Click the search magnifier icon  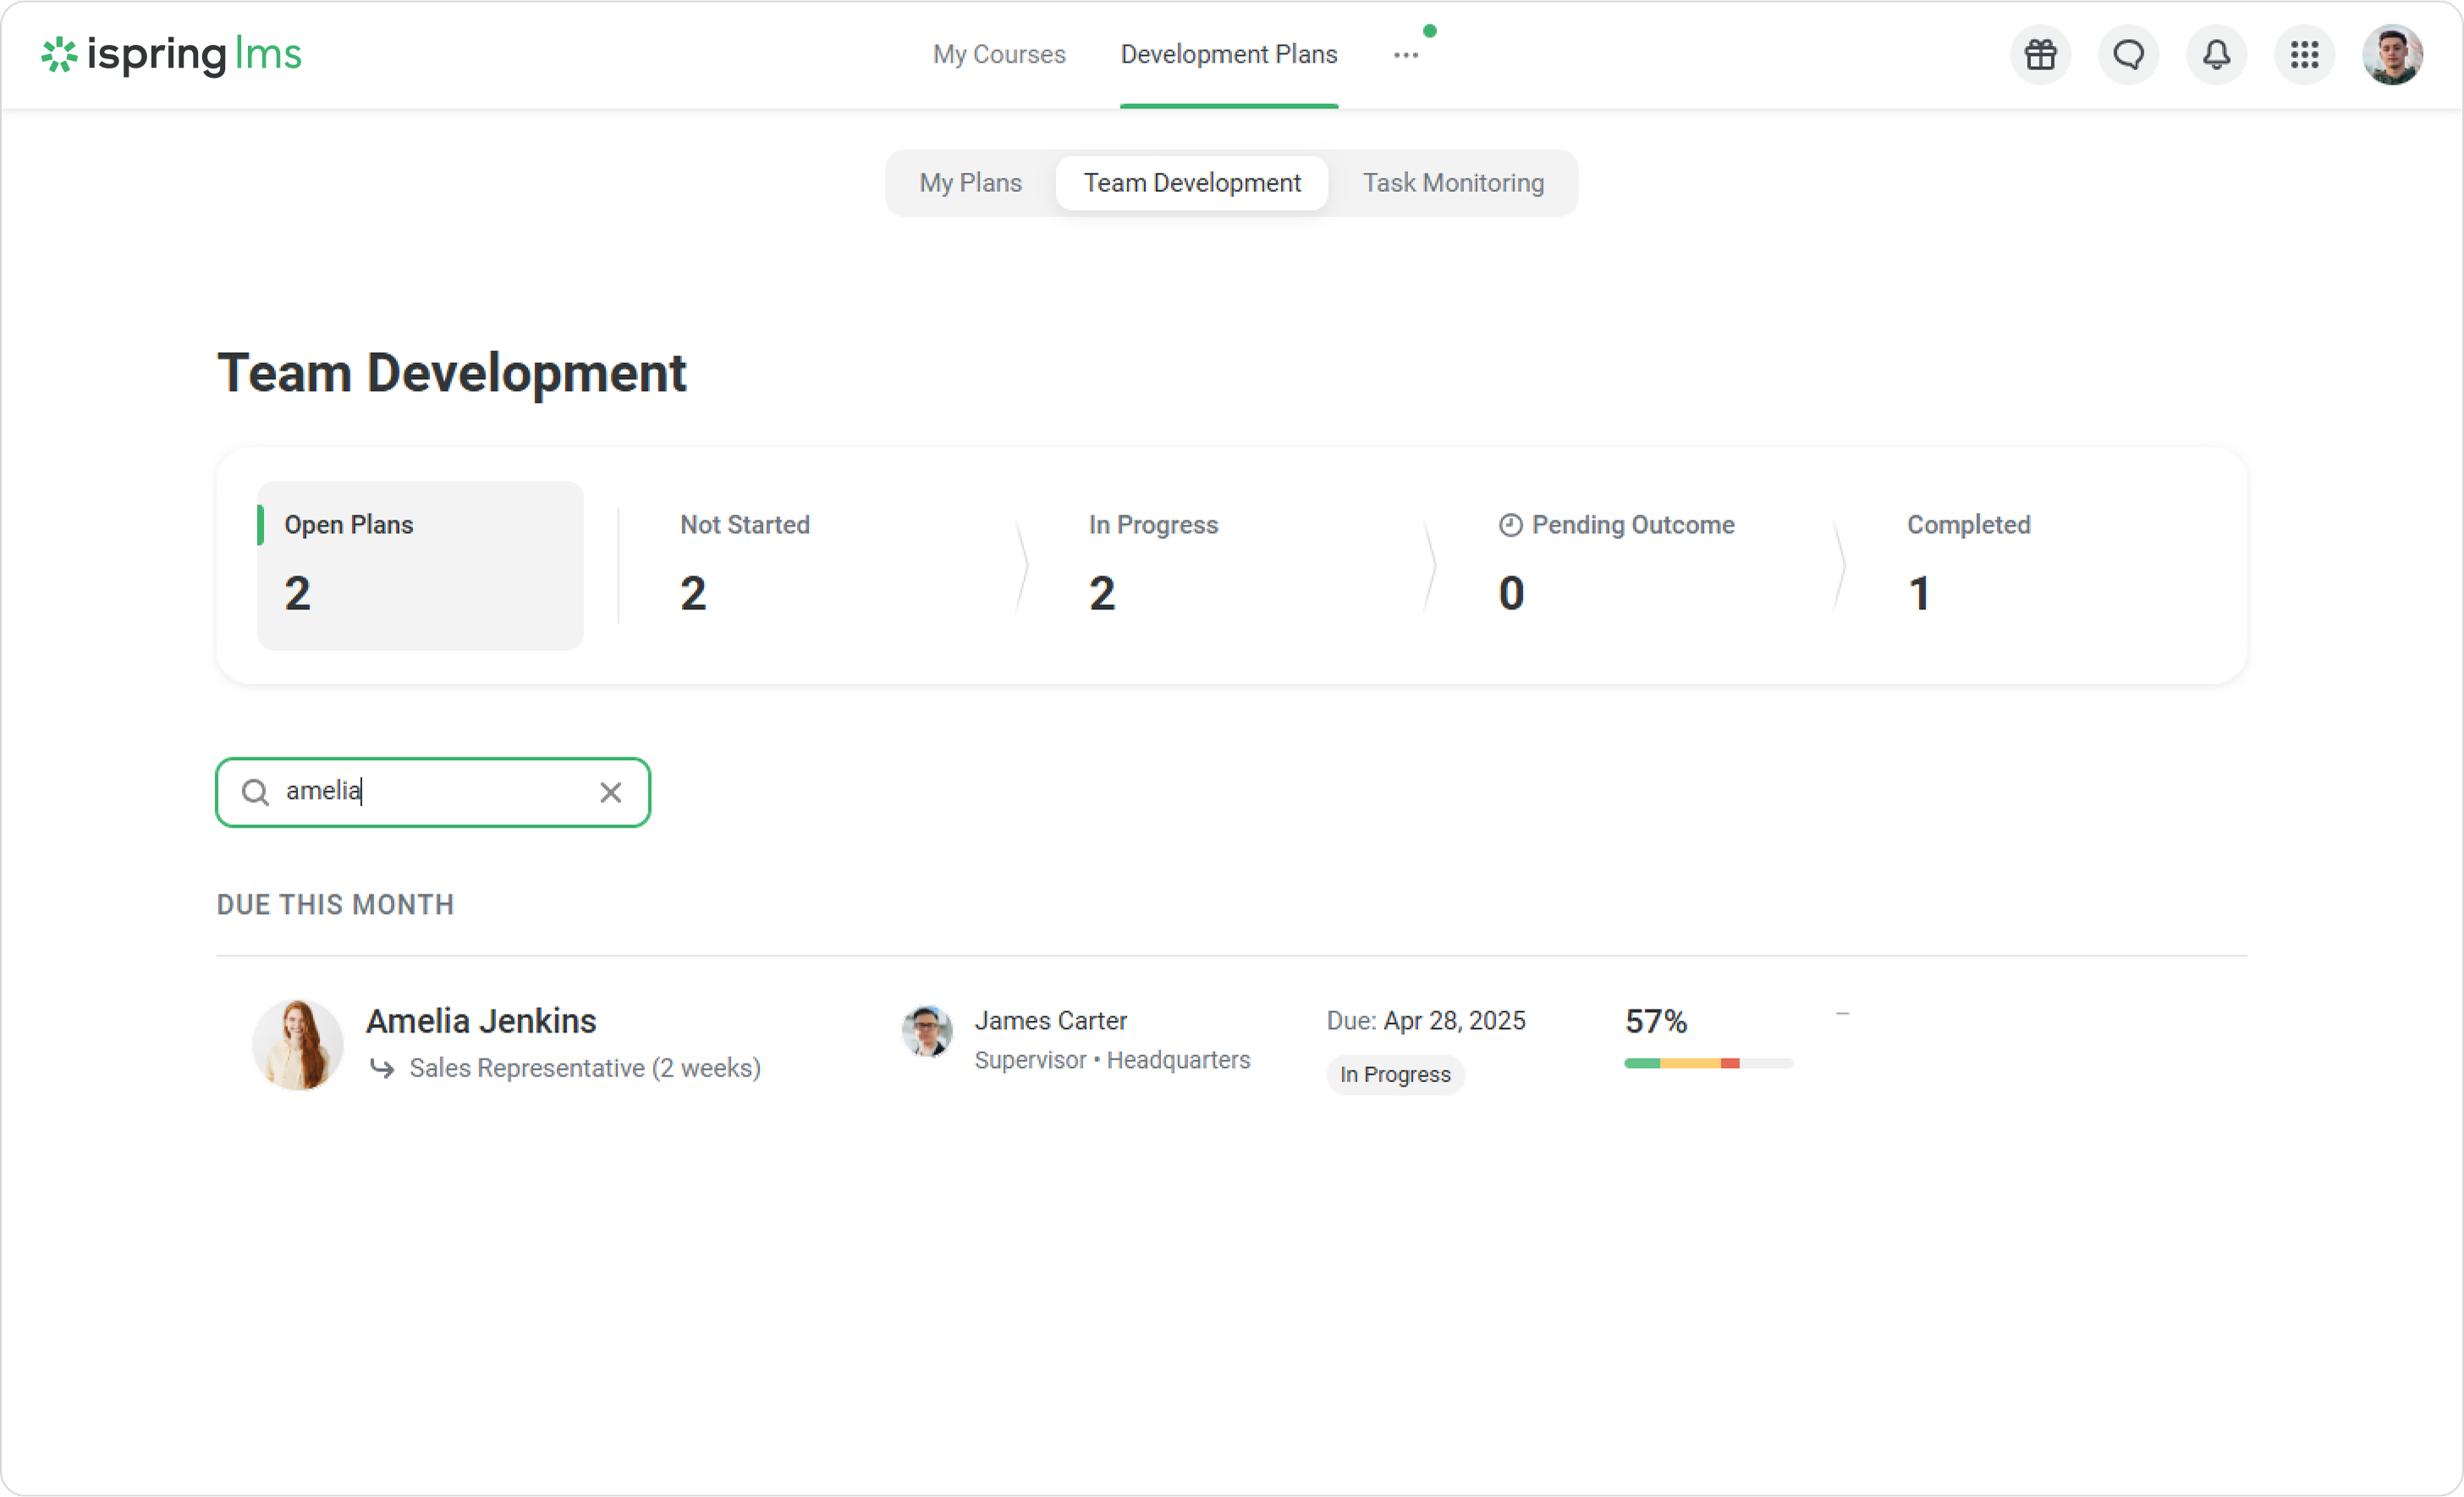[255, 792]
